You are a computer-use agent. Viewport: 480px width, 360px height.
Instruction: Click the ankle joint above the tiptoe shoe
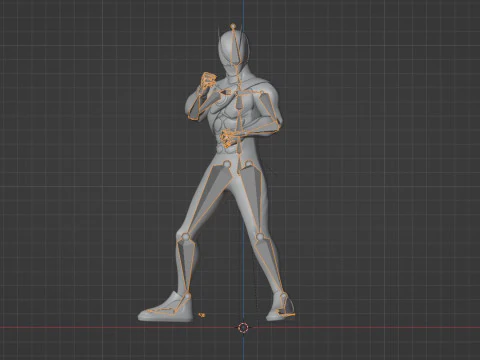[x=283, y=295]
